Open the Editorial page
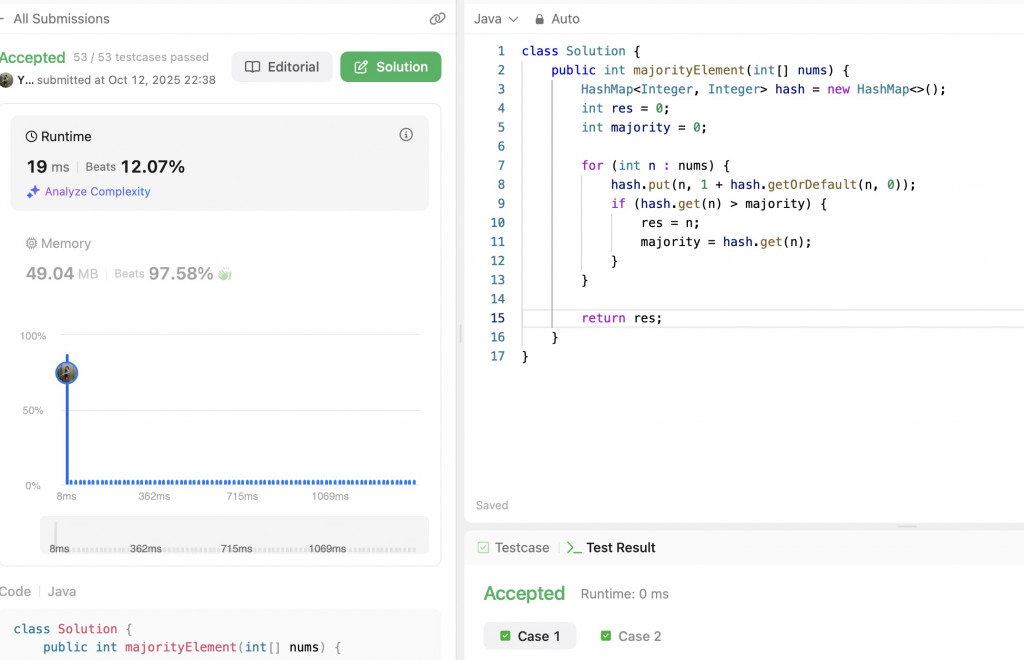The width and height of the screenshot is (1024, 660). [282, 67]
